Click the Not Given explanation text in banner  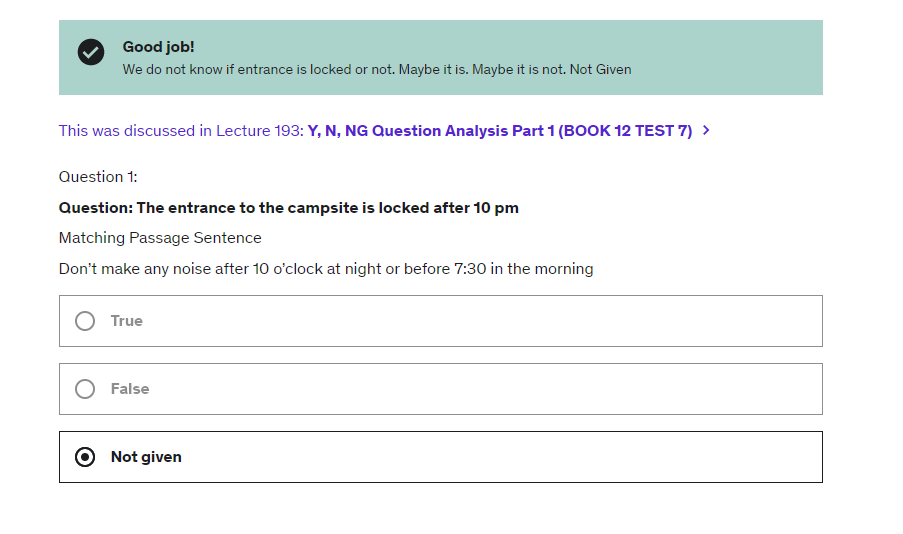coord(377,70)
